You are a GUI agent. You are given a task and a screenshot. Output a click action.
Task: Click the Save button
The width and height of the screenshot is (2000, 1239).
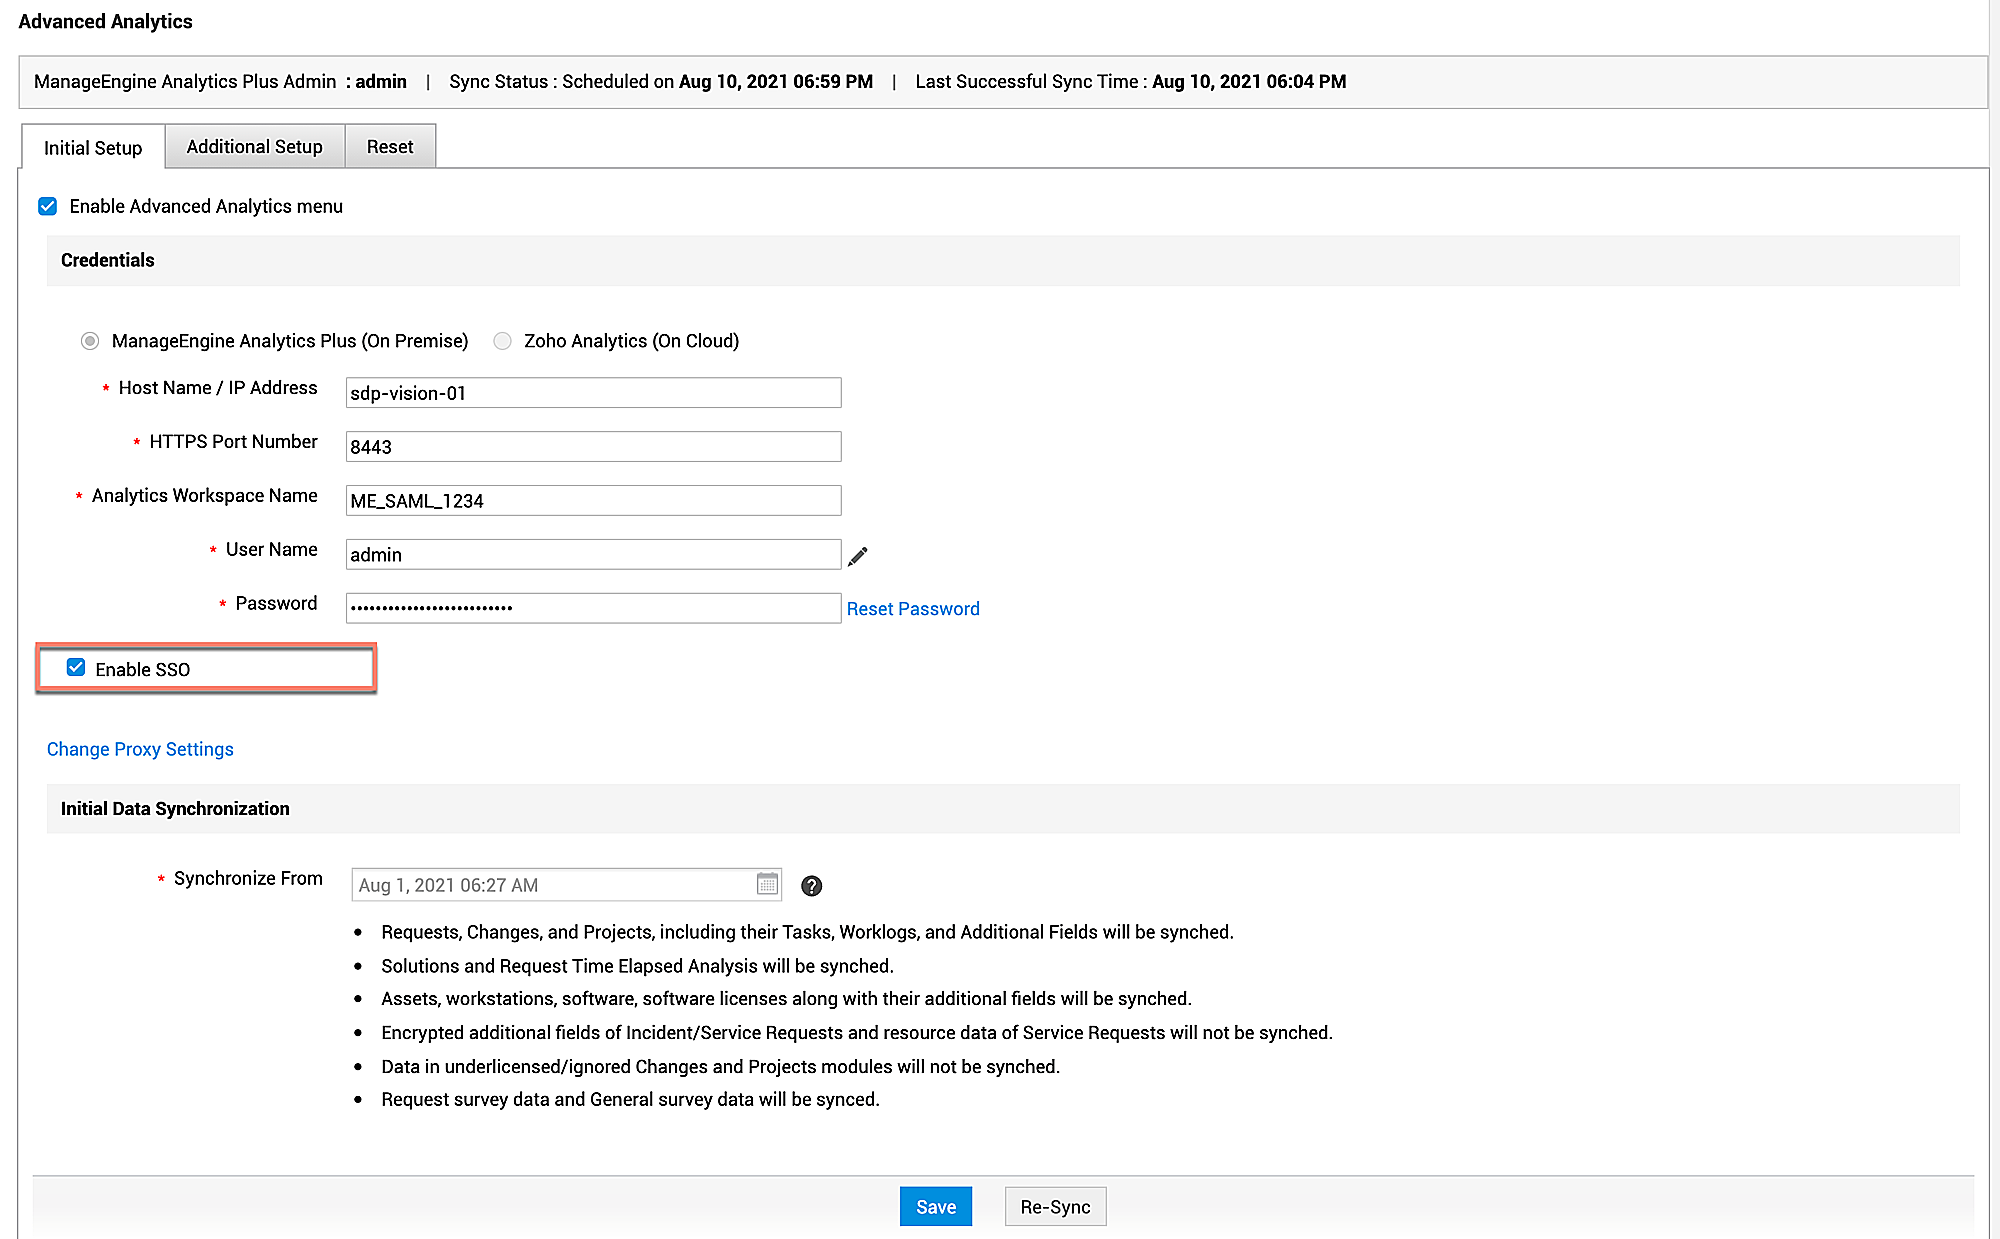click(935, 1206)
